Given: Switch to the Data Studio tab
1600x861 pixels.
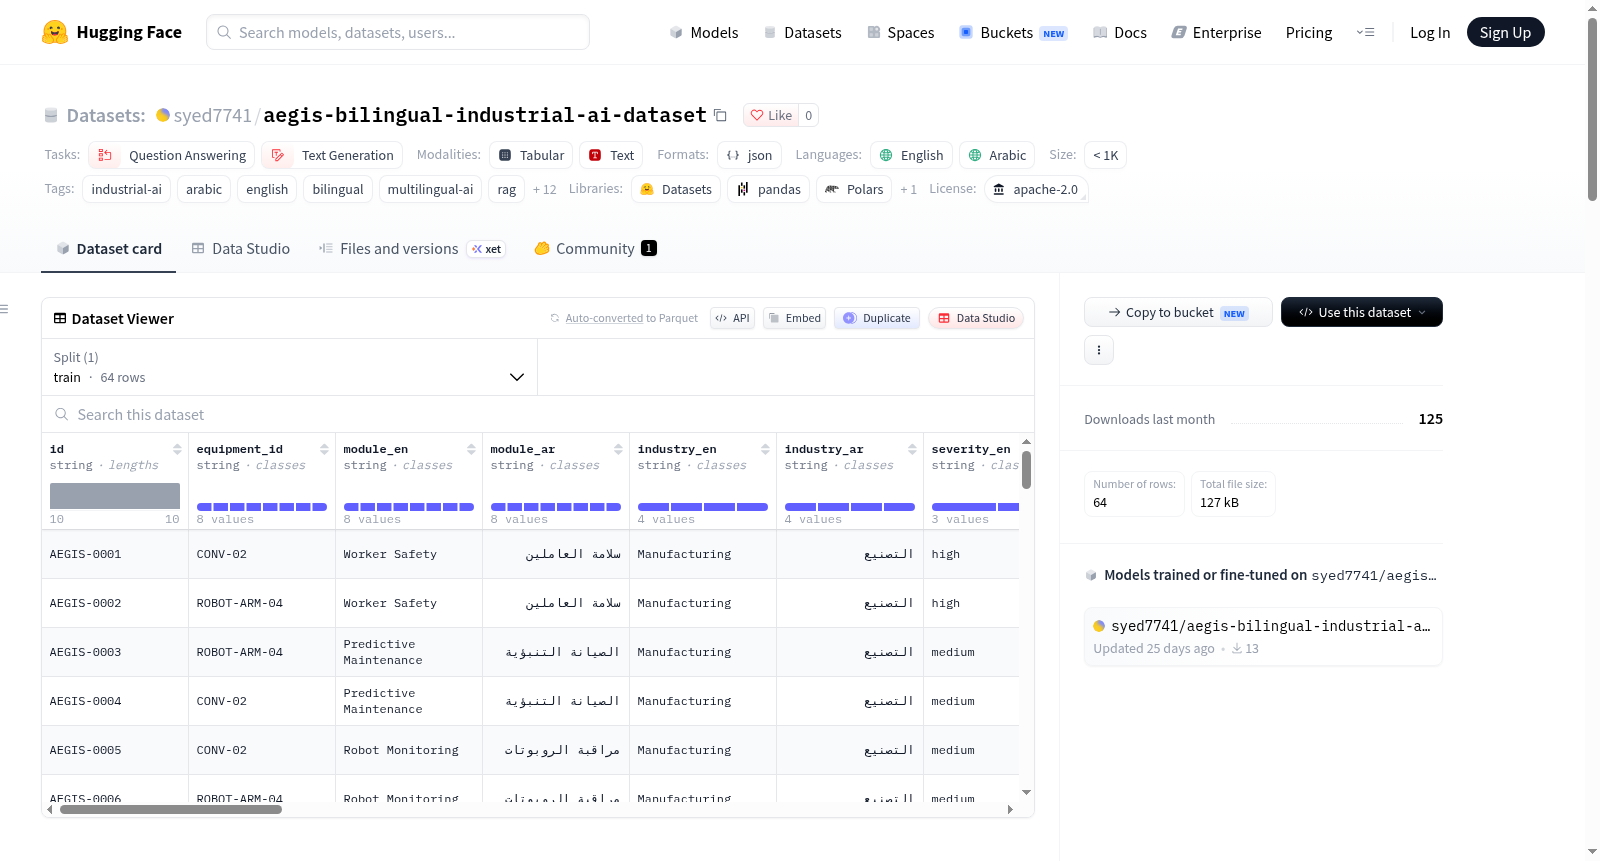Looking at the screenshot, I should coord(240,248).
